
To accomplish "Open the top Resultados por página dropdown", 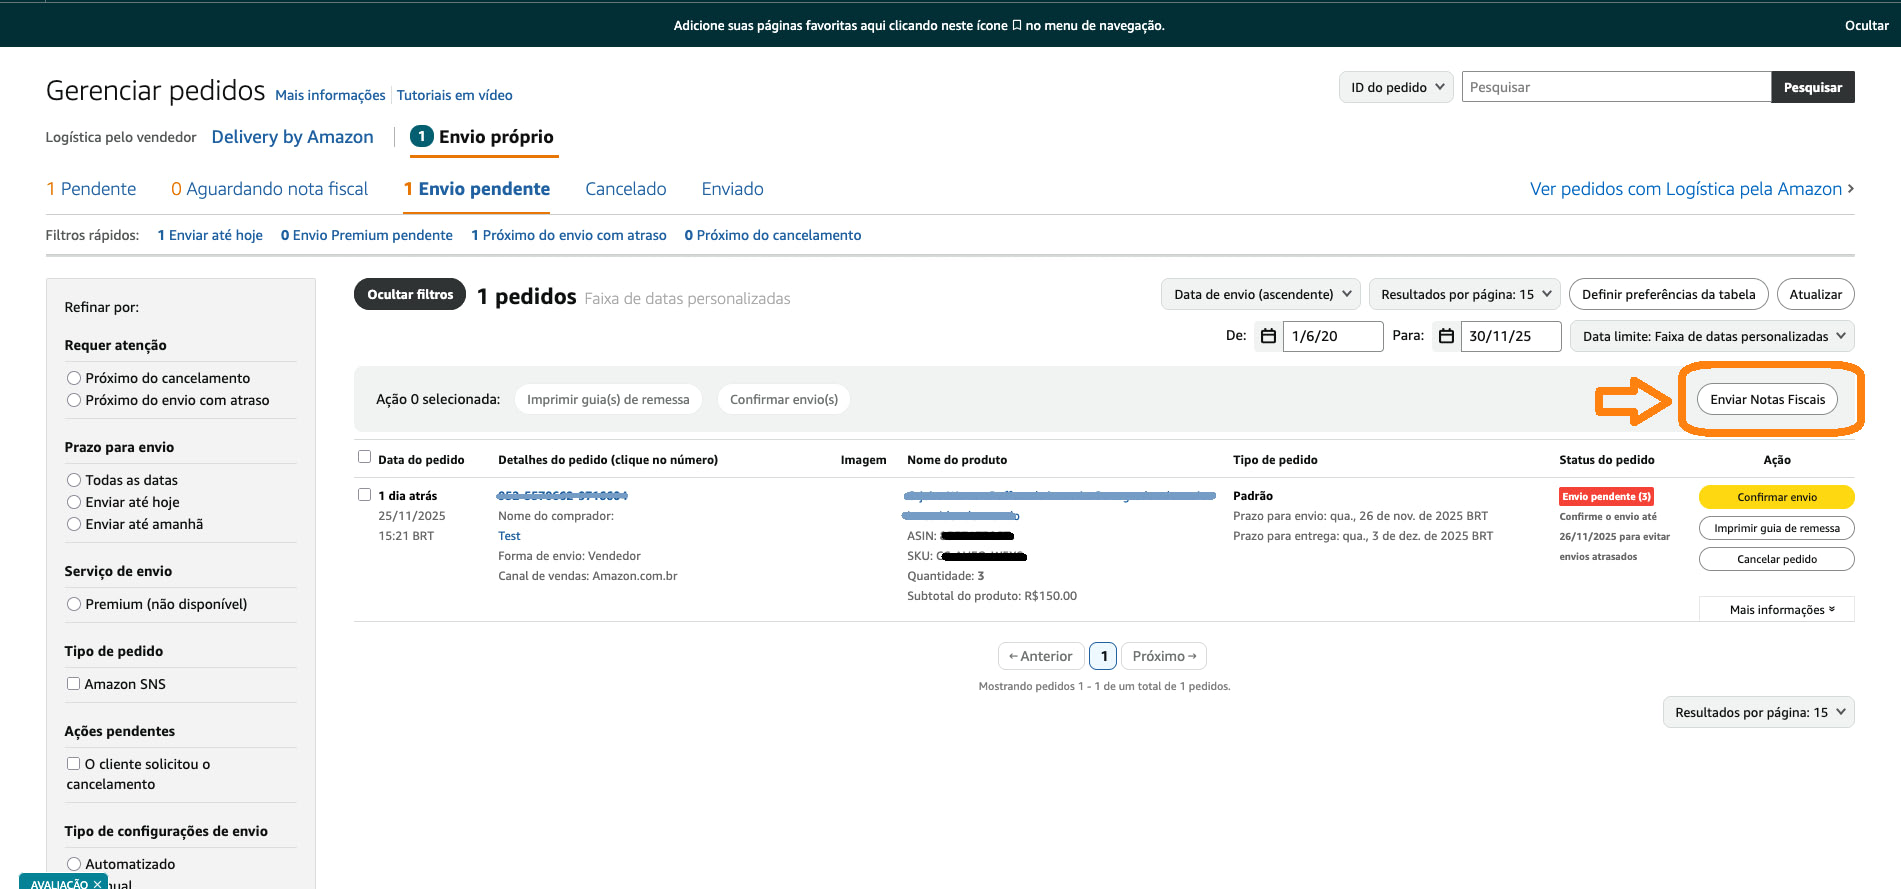I will click(x=1465, y=294).
